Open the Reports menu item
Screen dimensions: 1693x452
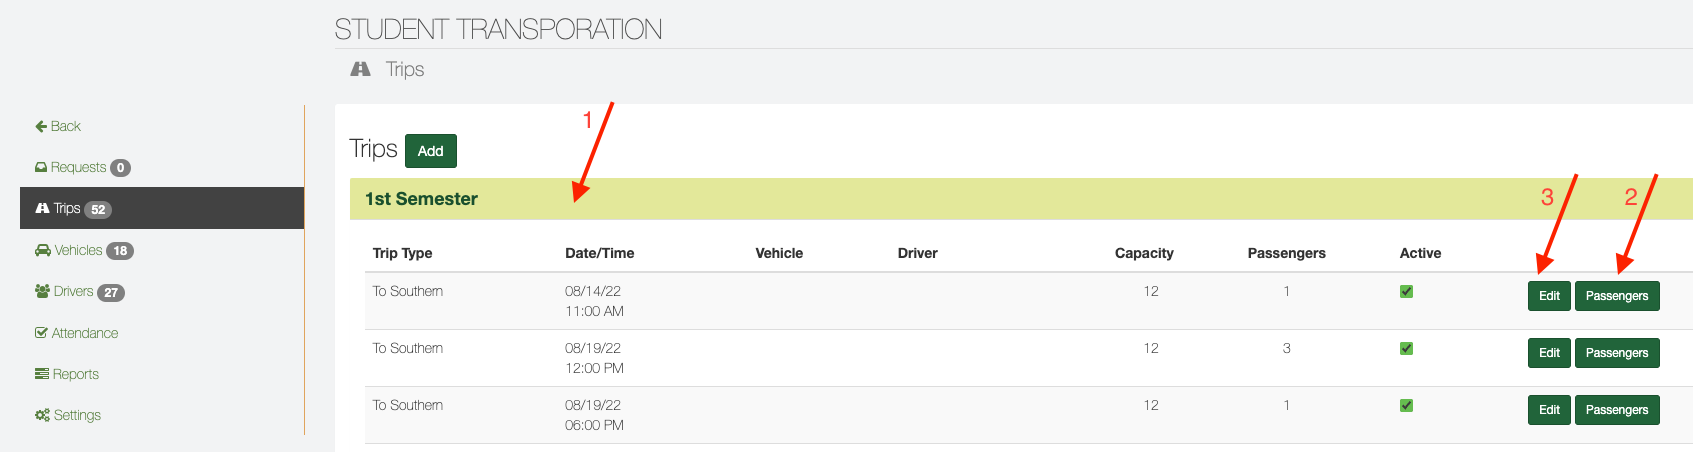76,374
